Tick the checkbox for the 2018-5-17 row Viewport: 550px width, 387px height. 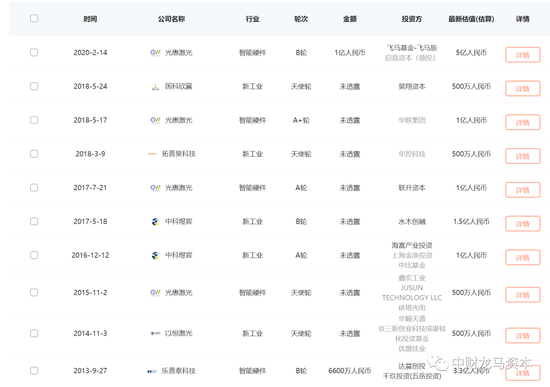[34, 120]
